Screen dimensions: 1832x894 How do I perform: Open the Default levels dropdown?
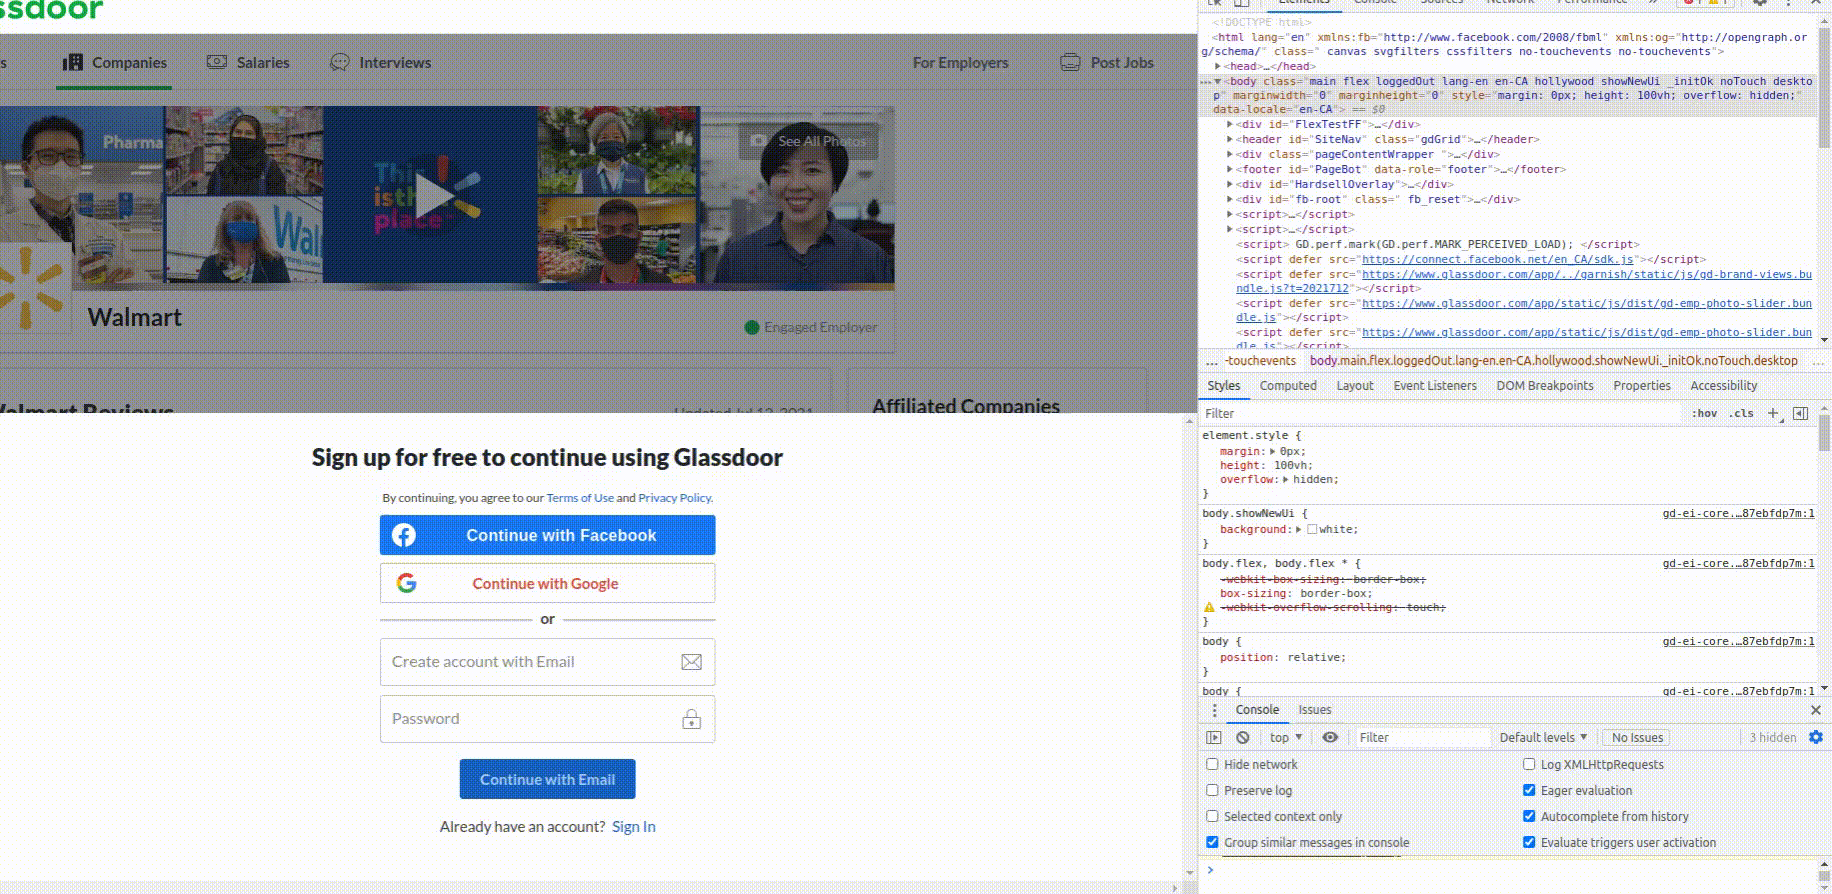[1543, 737]
